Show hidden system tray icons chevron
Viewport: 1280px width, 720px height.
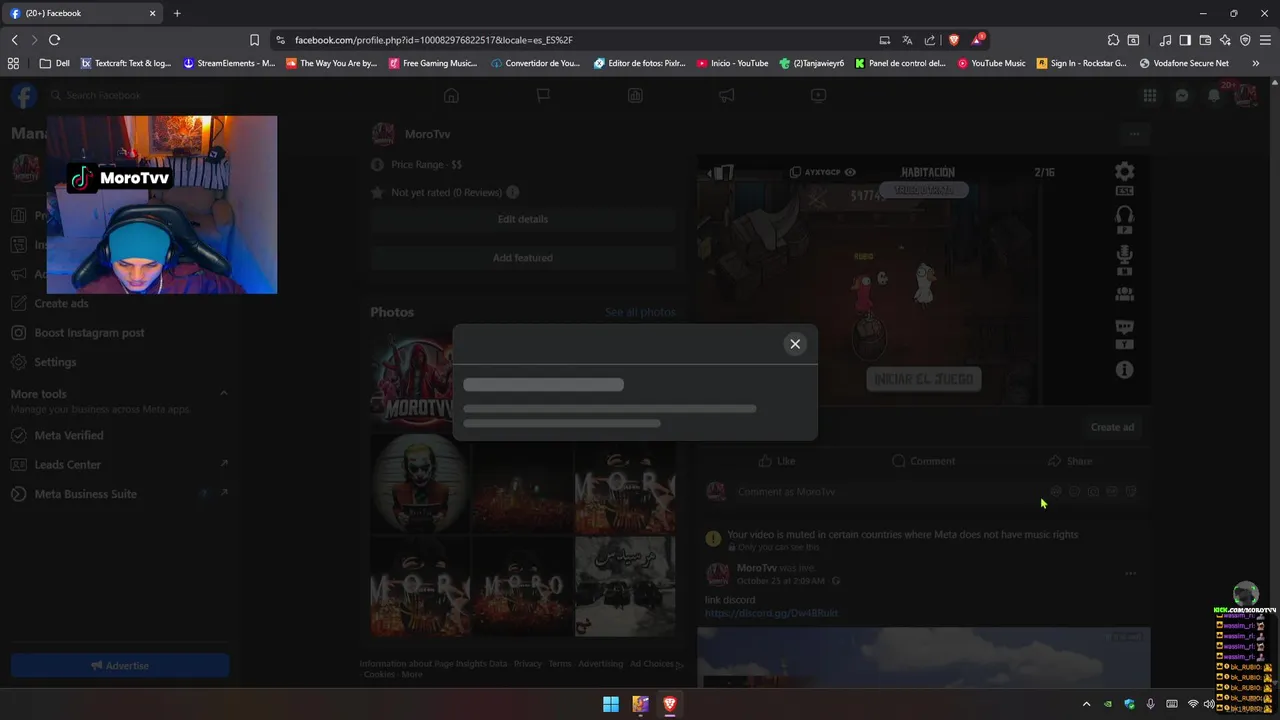point(1086,704)
